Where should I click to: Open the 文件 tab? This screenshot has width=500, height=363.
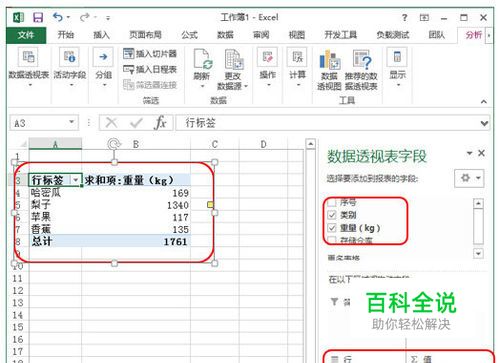pos(26,35)
